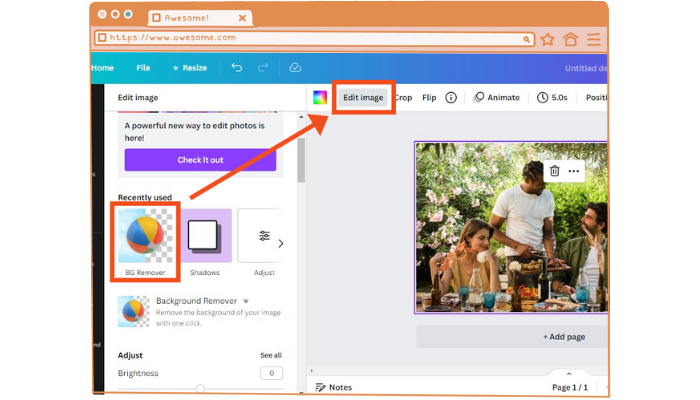Click the side panel vertical scrollbar thumb
The width and height of the screenshot is (700, 400).
pyautogui.click(x=301, y=160)
